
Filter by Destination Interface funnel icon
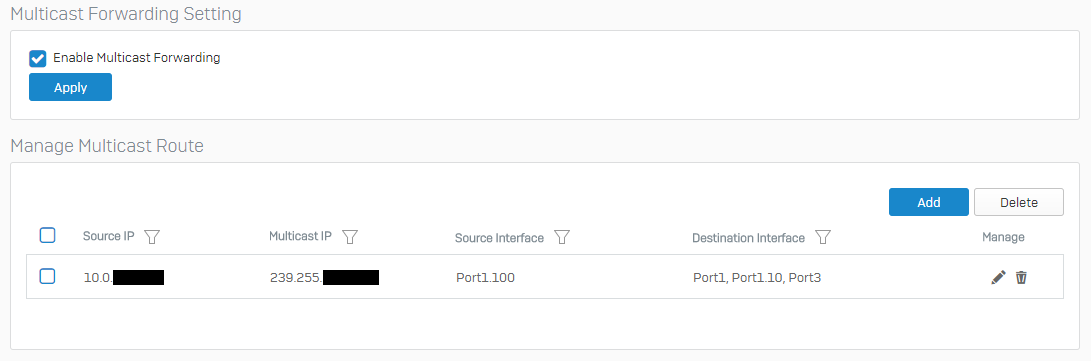point(823,237)
